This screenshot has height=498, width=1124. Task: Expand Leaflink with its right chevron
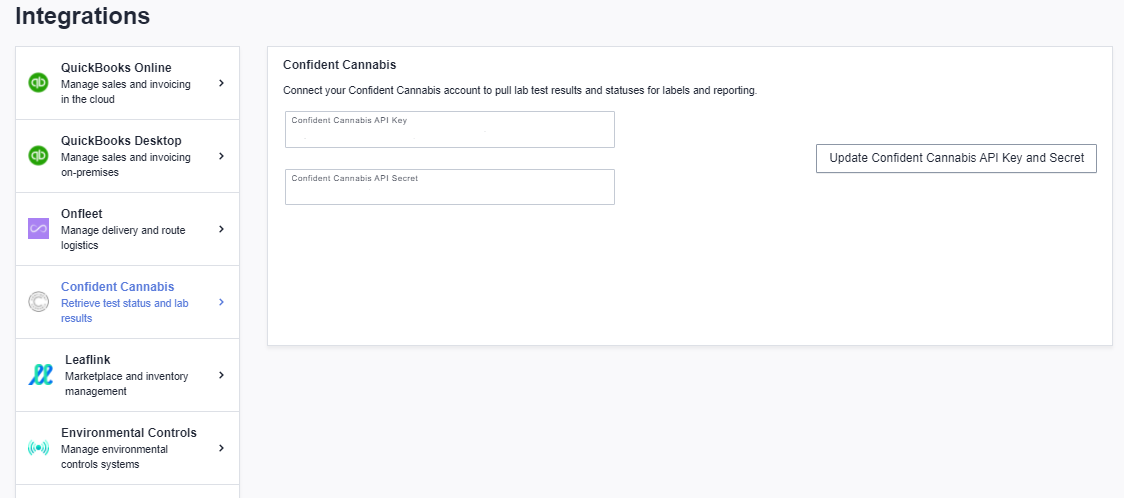point(222,375)
